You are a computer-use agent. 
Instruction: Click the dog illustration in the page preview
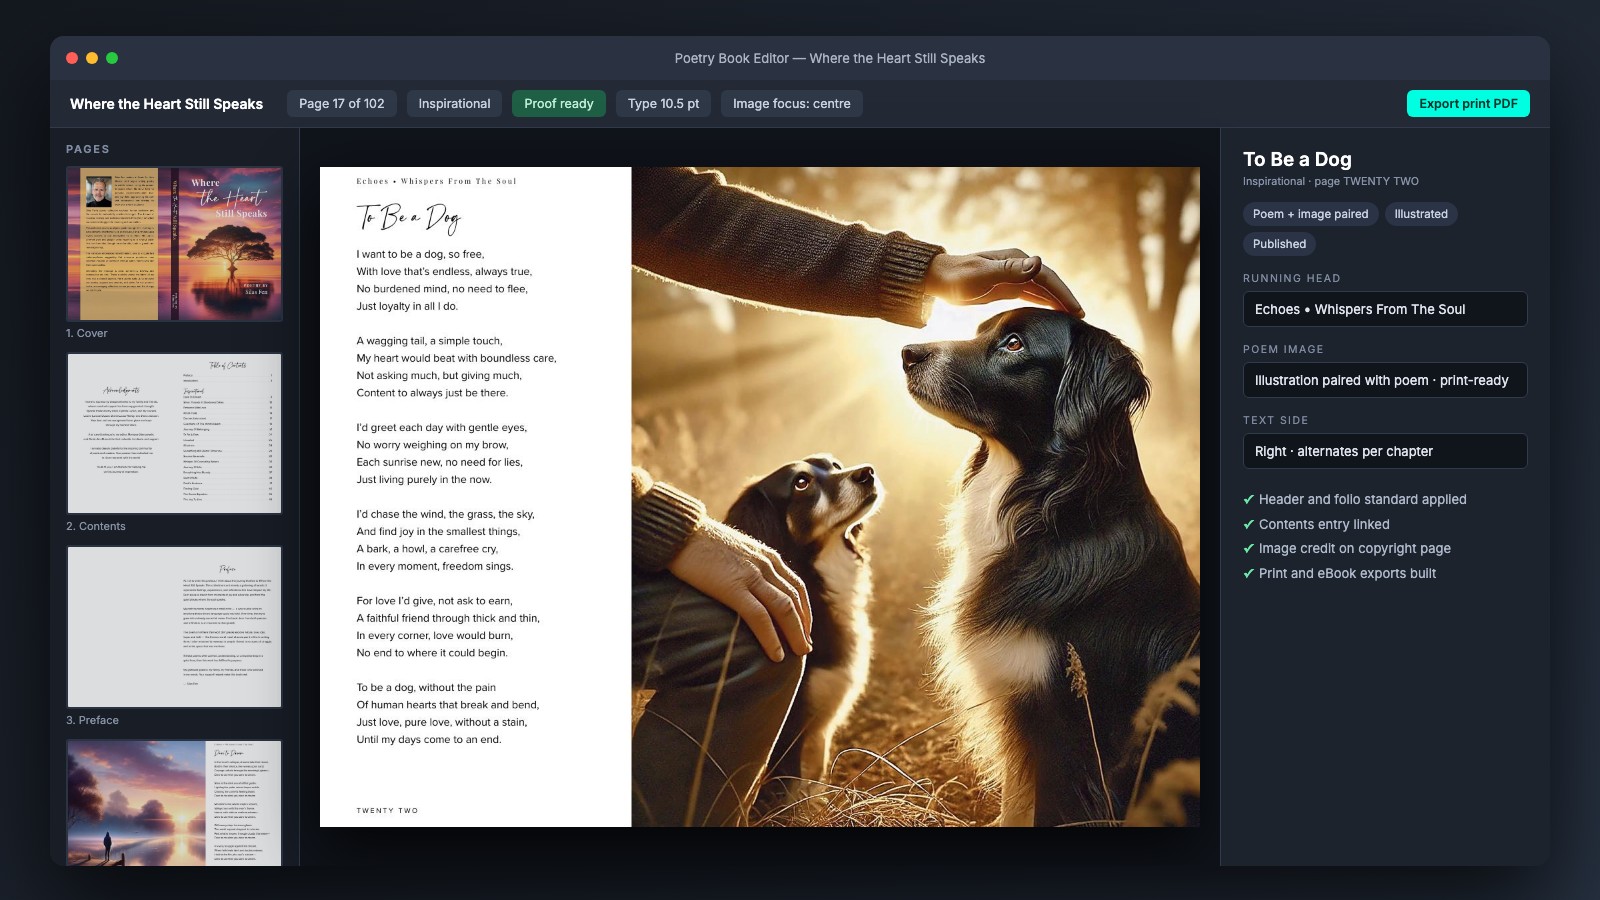(916, 497)
